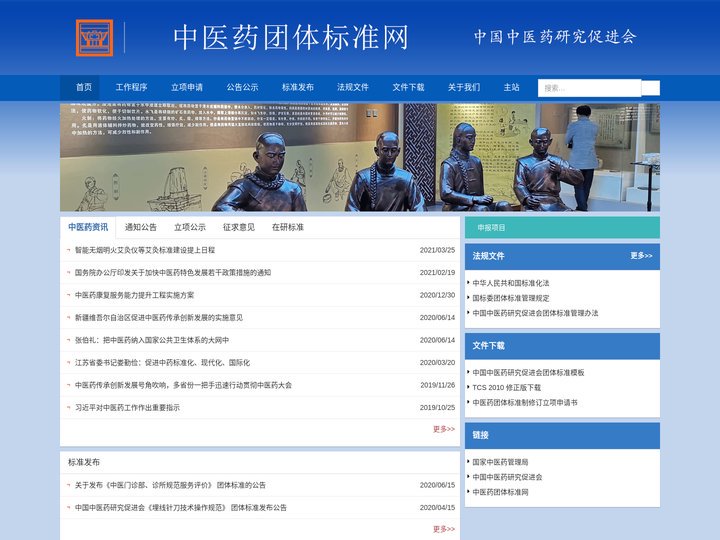720x540 pixels.
Task: Click the date 2021/03/25
Action: (437, 250)
